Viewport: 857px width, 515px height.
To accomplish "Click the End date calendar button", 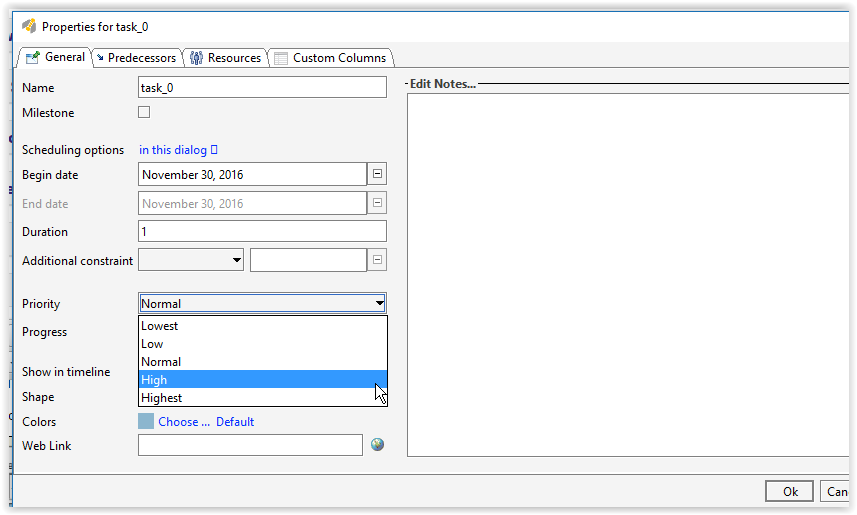I will (x=377, y=203).
